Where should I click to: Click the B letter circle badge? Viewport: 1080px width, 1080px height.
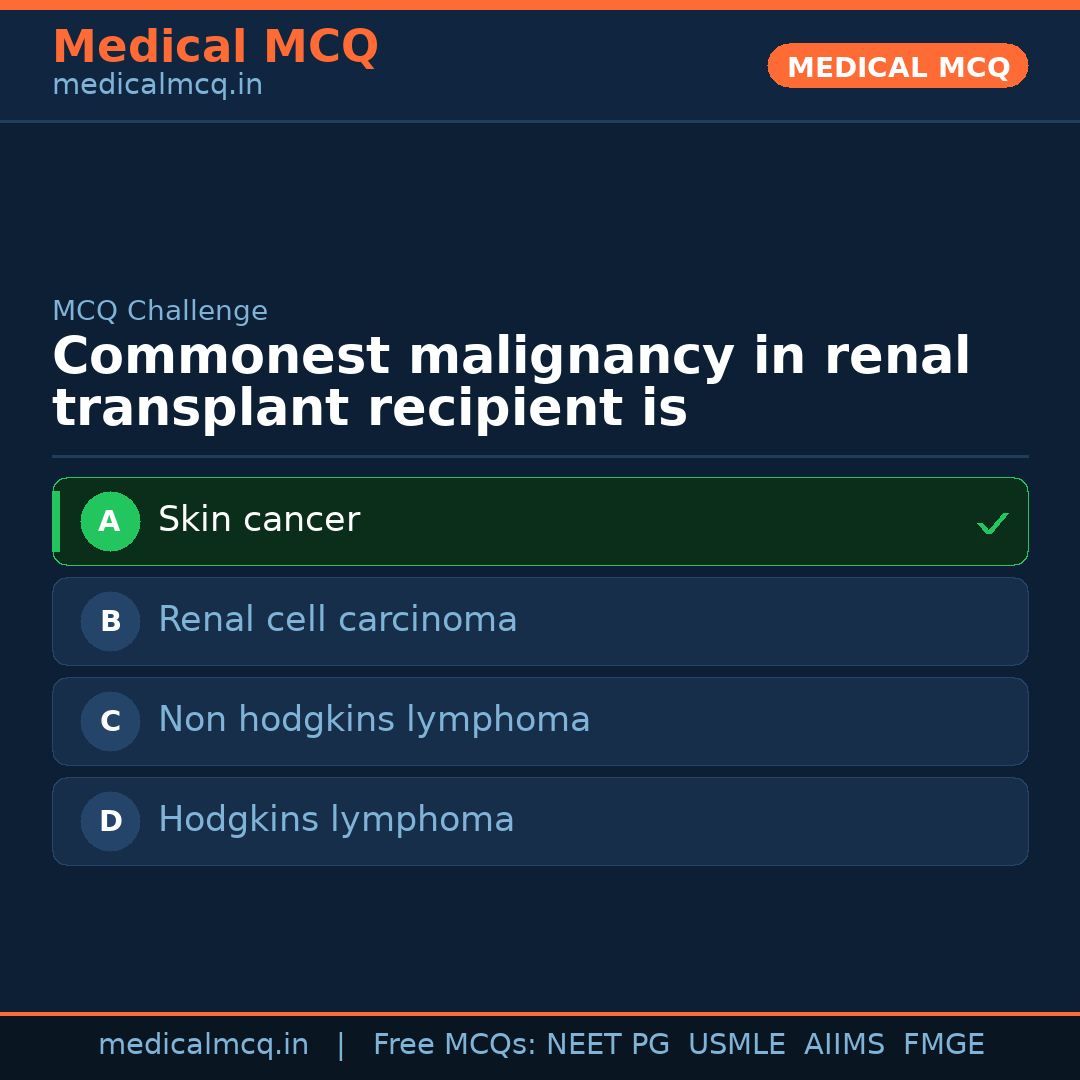coord(110,621)
